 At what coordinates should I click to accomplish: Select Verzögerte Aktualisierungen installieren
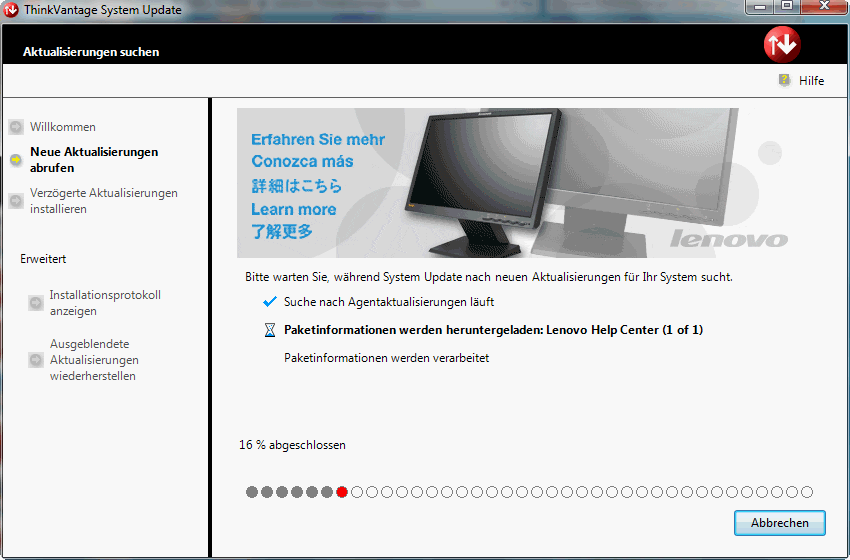click(x=104, y=201)
